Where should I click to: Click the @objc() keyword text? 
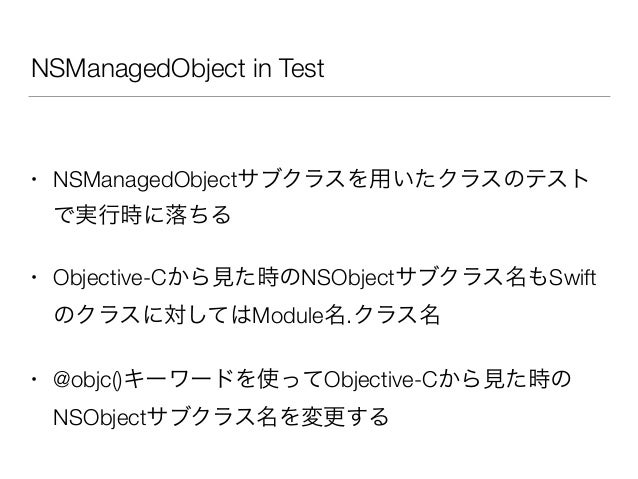tap(87, 380)
